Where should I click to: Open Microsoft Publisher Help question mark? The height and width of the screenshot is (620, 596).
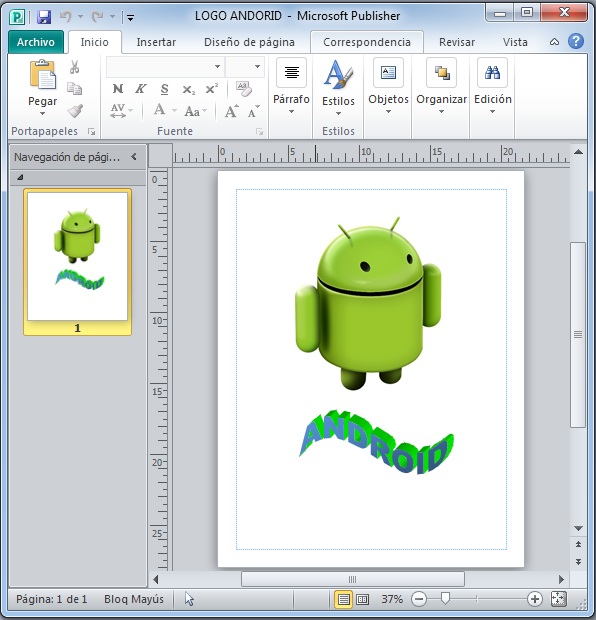coord(576,41)
